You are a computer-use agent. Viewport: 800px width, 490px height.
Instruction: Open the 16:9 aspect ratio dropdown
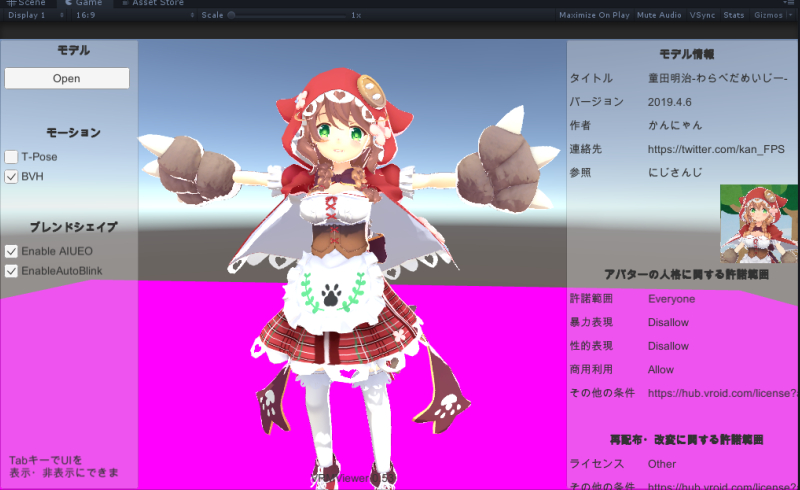click(x=135, y=15)
